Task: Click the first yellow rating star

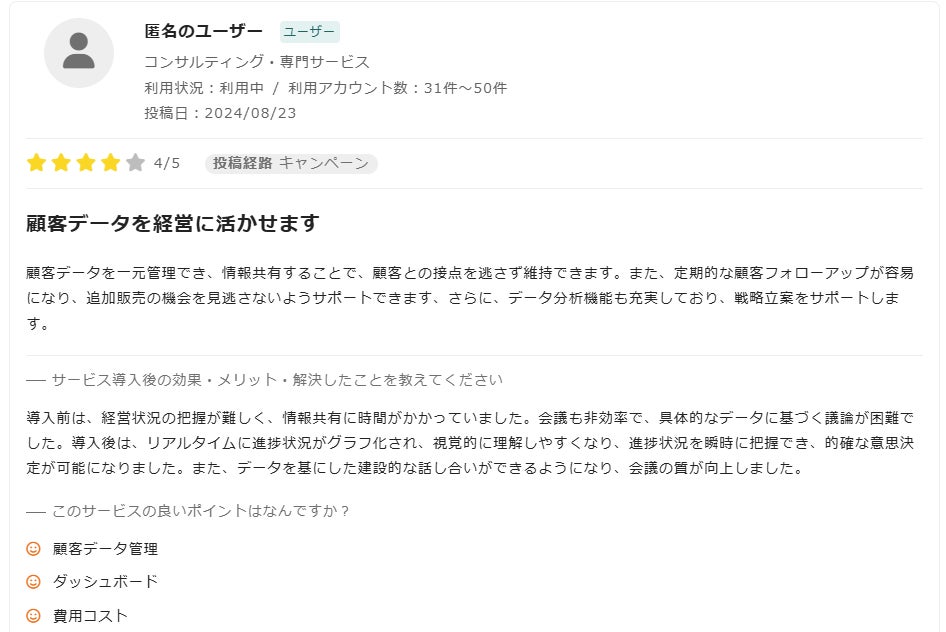Action: (x=37, y=163)
